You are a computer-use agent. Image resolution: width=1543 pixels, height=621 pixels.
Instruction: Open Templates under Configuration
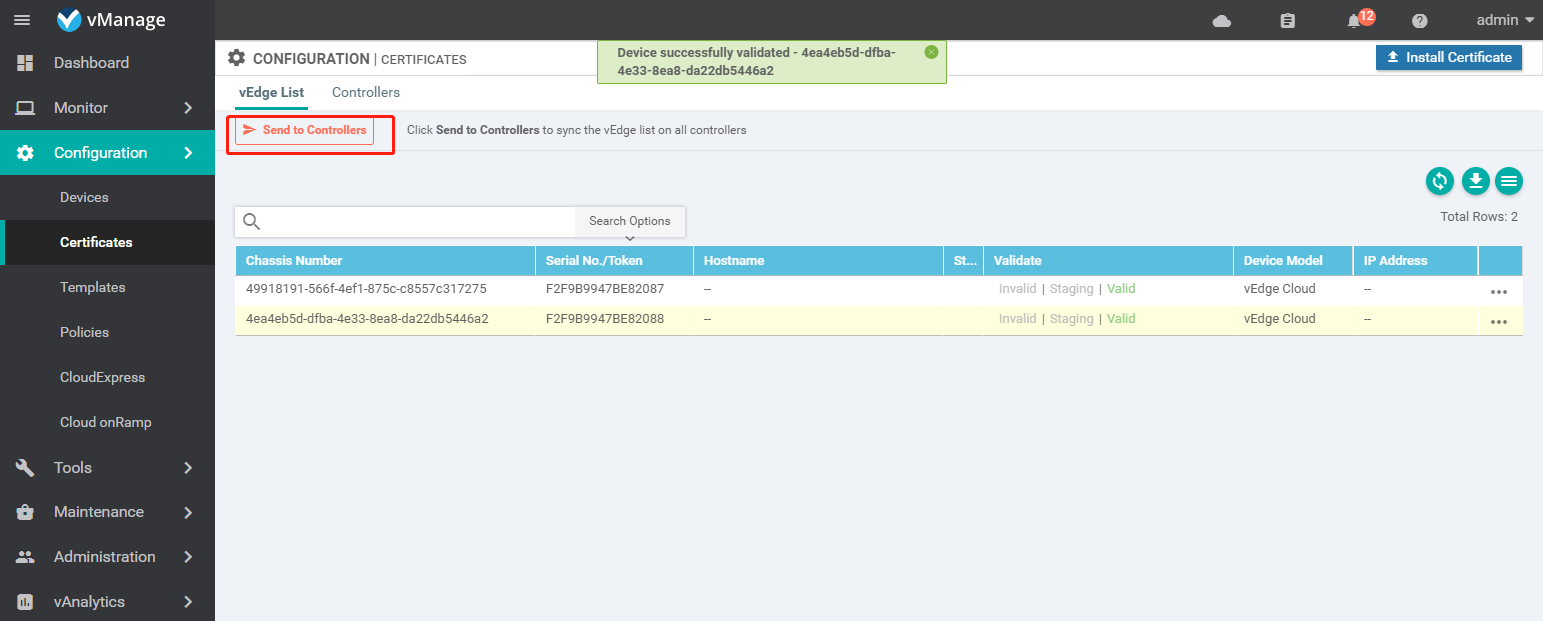pyautogui.click(x=92, y=288)
